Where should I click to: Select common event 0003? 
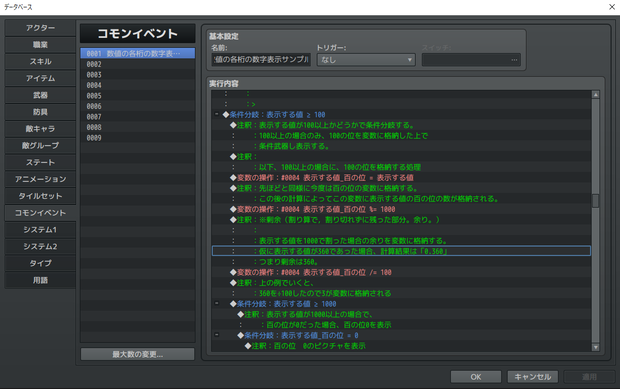138,75
